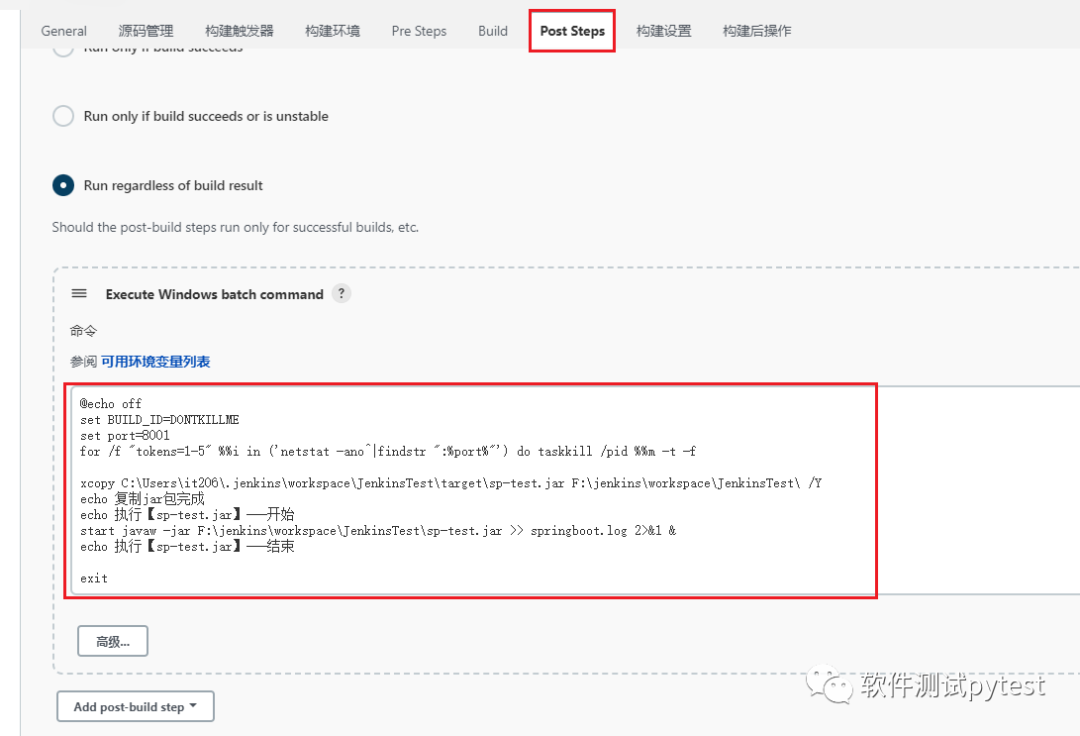Click the 'exit' line in the command box
The image size is (1080, 736).
coord(94,578)
